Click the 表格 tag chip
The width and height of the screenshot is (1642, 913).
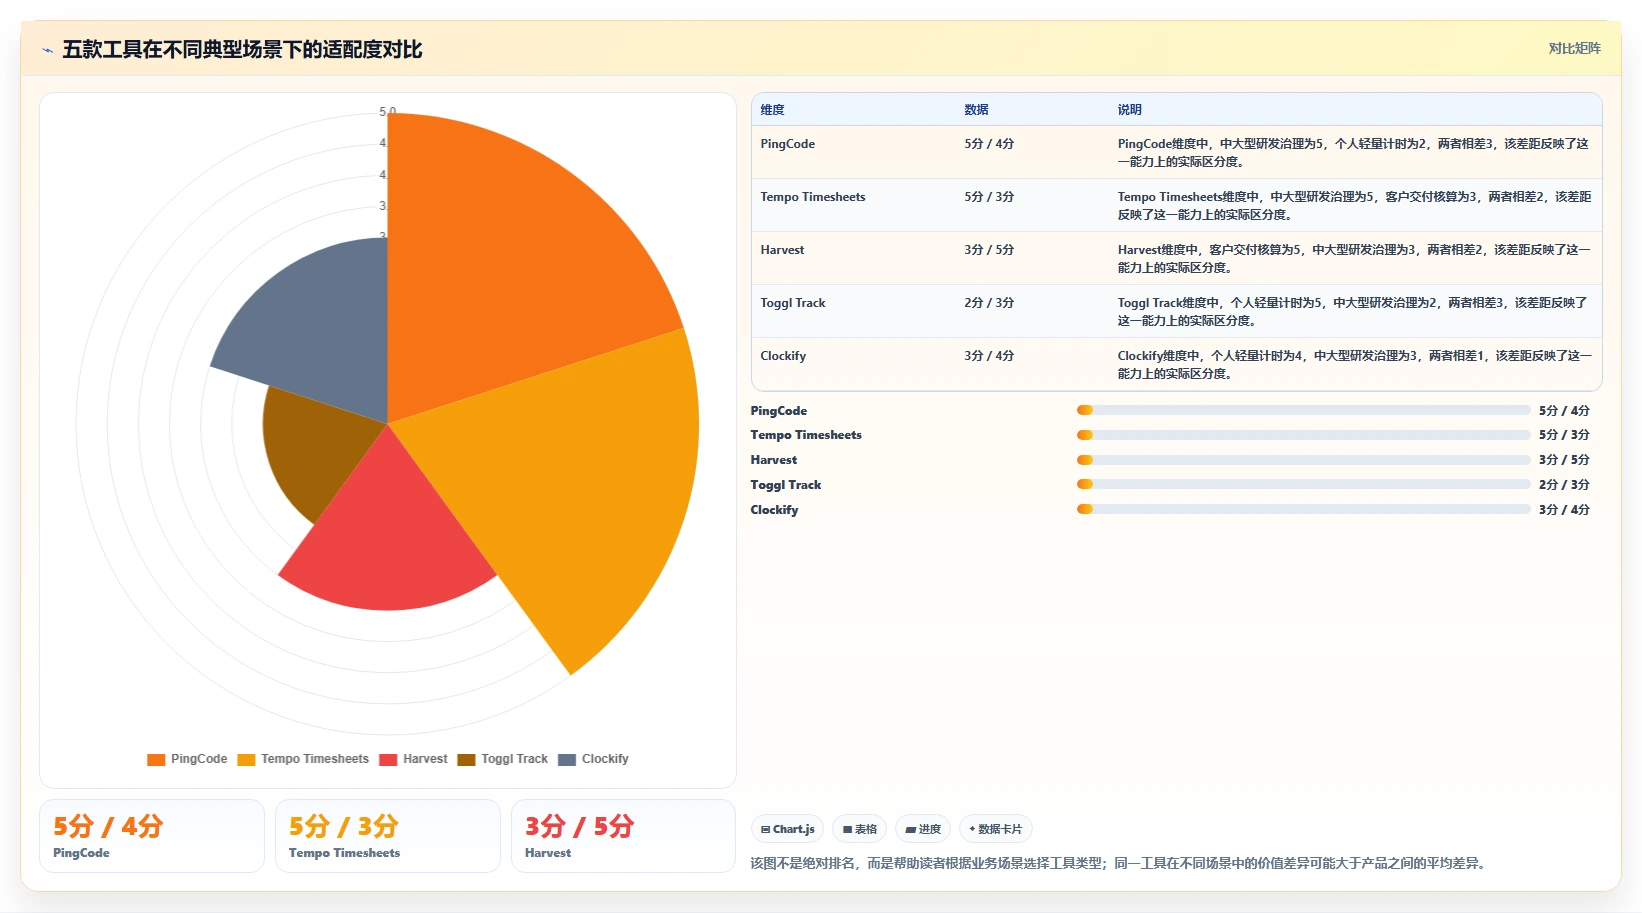tap(860, 829)
